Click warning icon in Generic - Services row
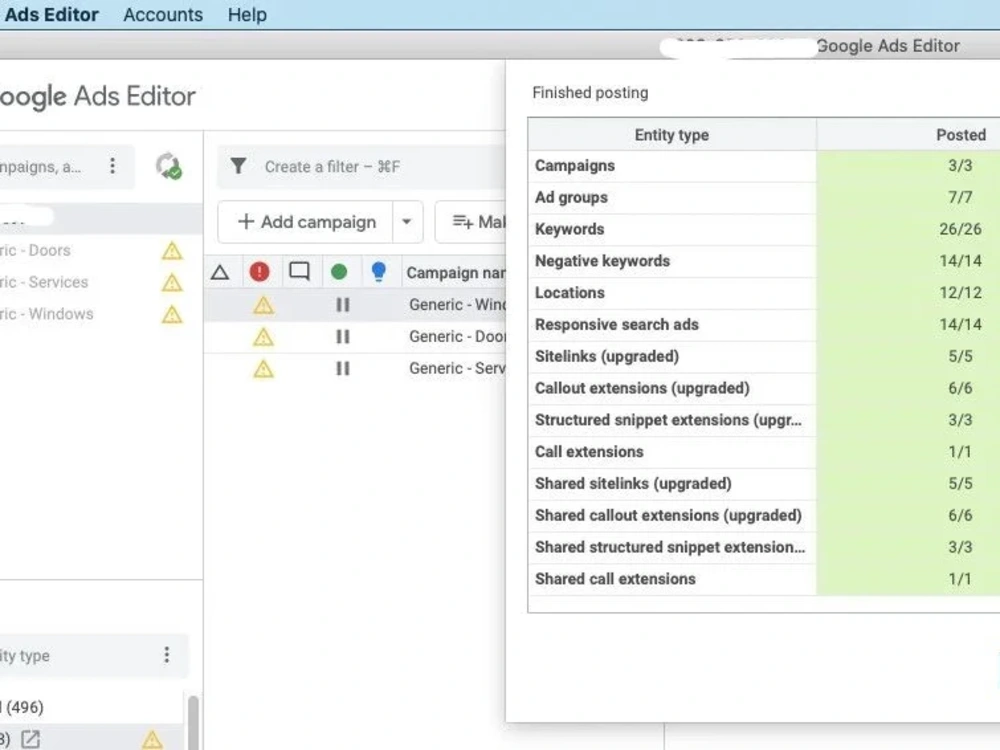Viewport: 1000px width, 750px height. tap(263, 369)
